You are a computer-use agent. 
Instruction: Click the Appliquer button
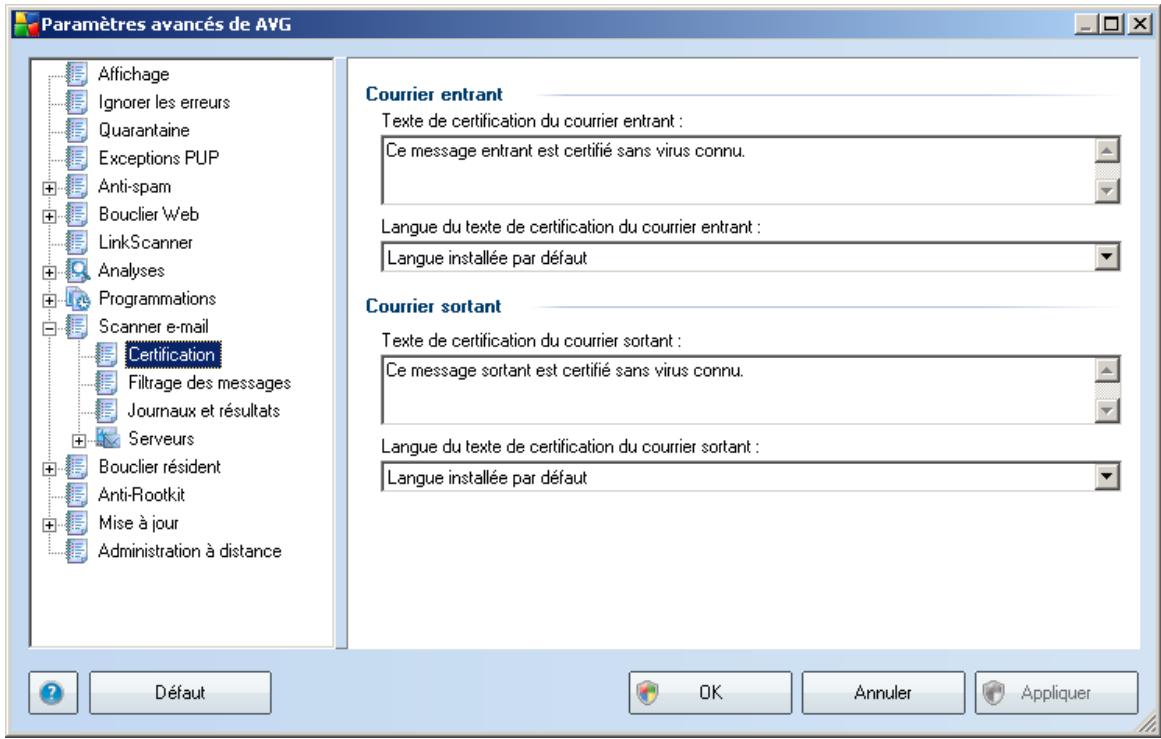[1057, 693]
